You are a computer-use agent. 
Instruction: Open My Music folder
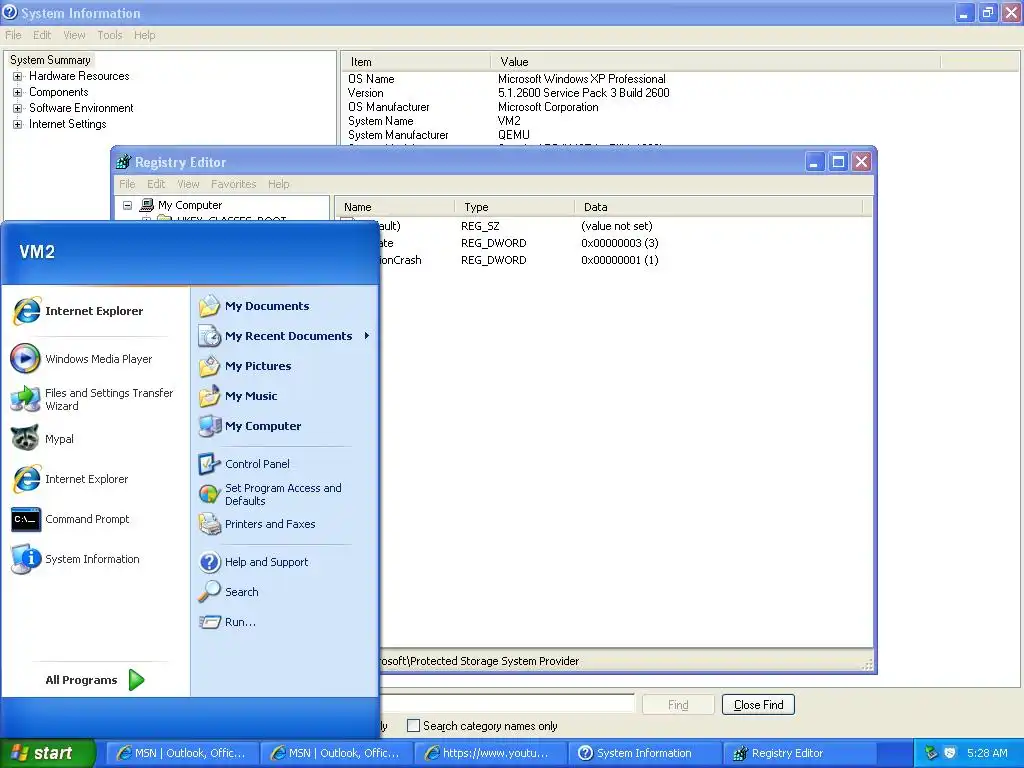point(238,396)
